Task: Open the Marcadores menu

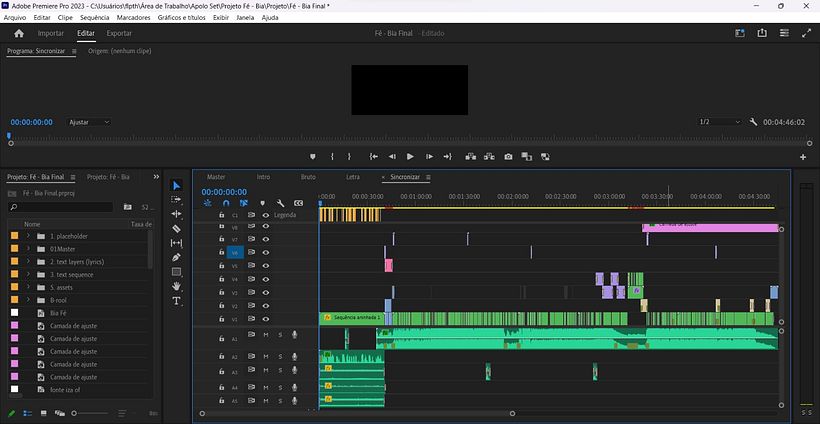Action: pyautogui.click(x=133, y=17)
